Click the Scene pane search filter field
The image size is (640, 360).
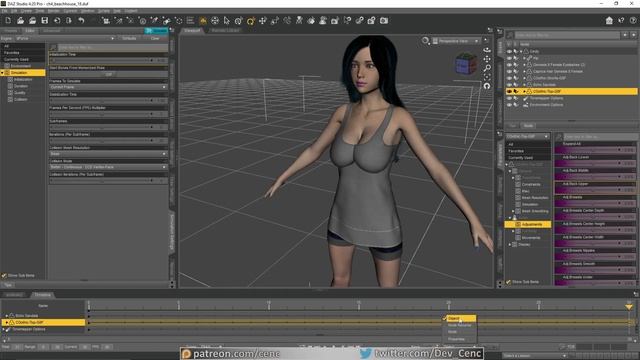567,36
